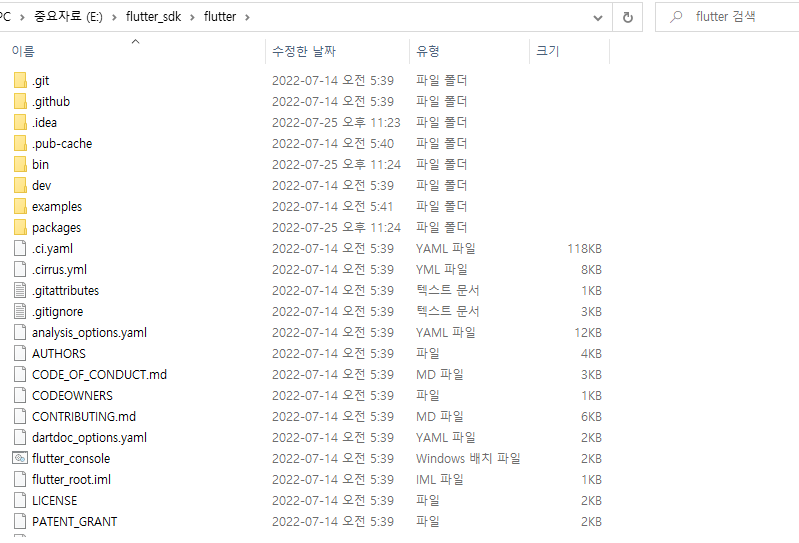The image size is (799, 543).
Task: Sort by the 크기 column header
Action: point(548,51)
